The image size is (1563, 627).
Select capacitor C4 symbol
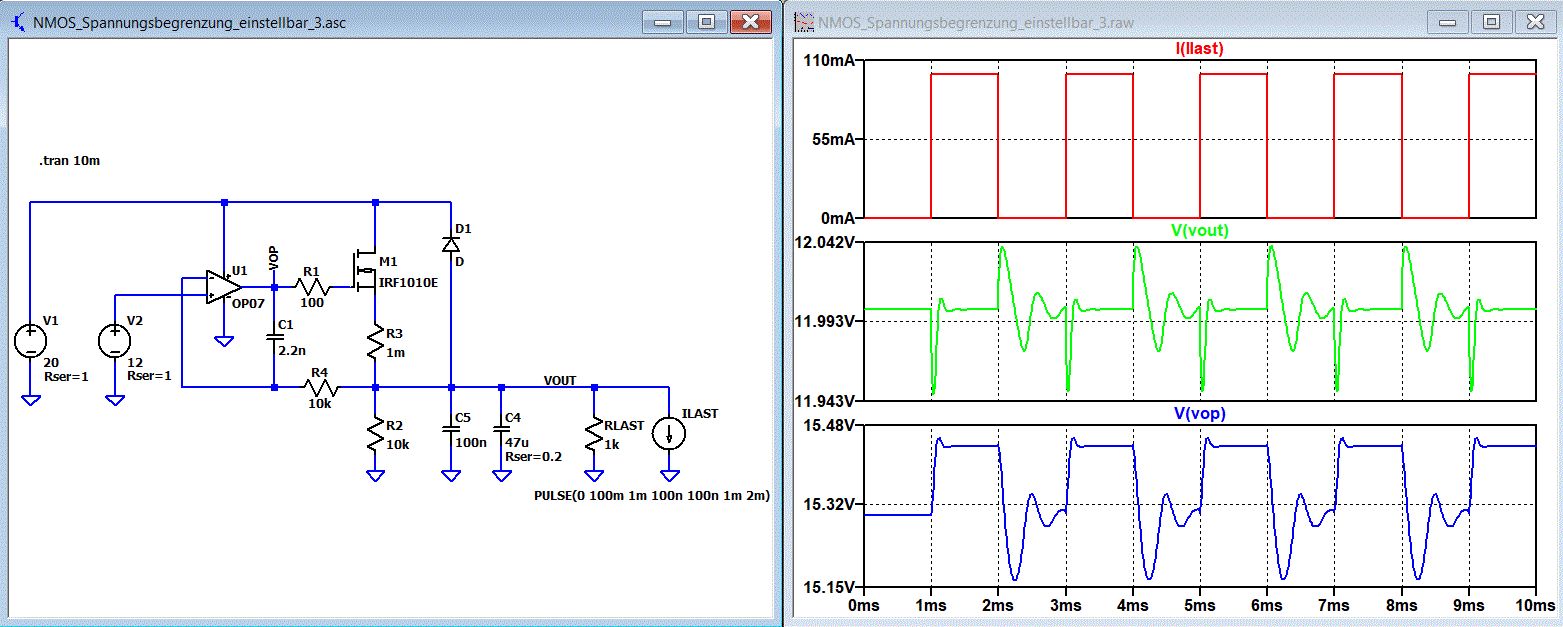(x=501, y=430)
